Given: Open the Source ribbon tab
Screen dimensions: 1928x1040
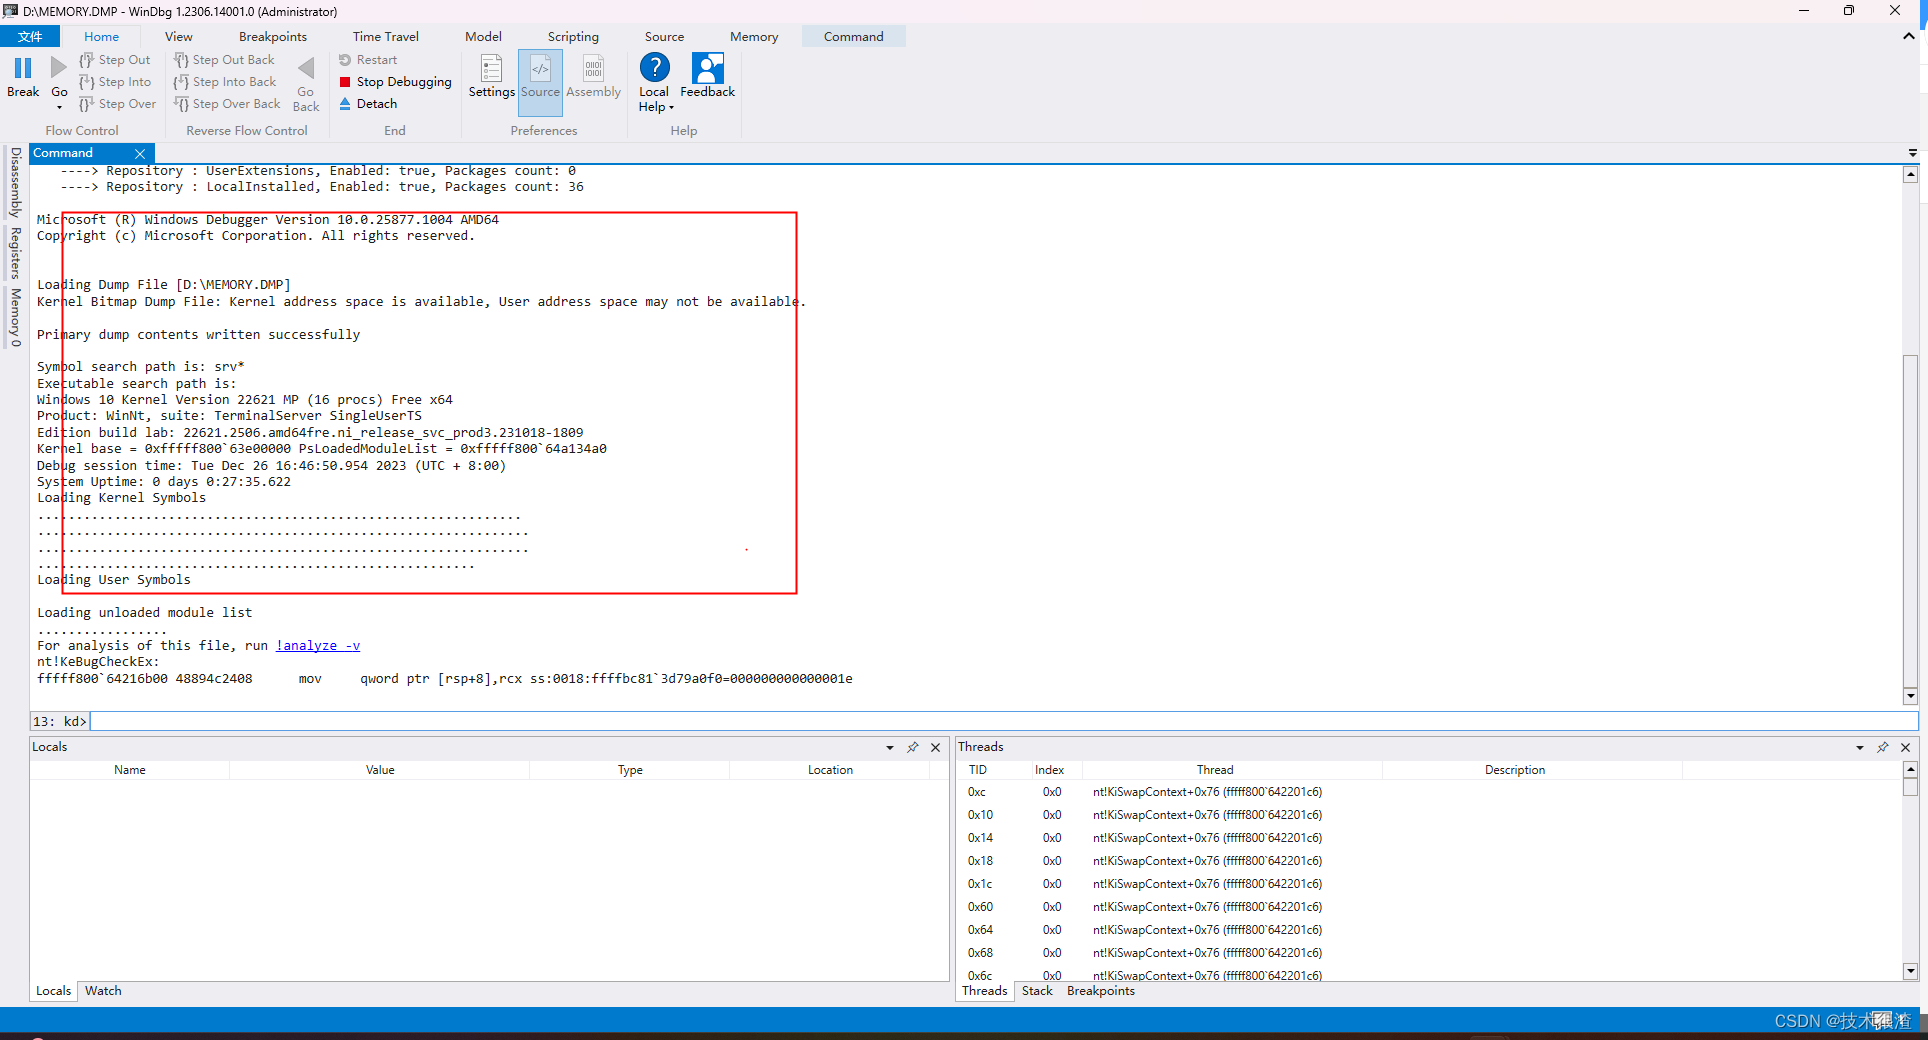Looking at the screenshot, I should 664,37.
